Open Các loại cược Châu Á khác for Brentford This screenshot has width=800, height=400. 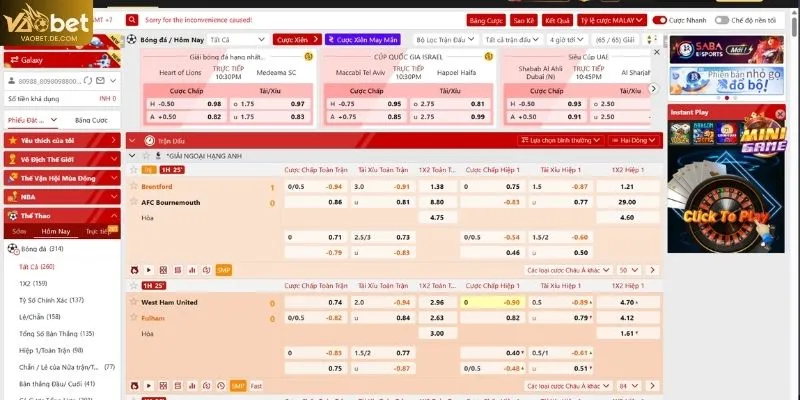point(568,270)
